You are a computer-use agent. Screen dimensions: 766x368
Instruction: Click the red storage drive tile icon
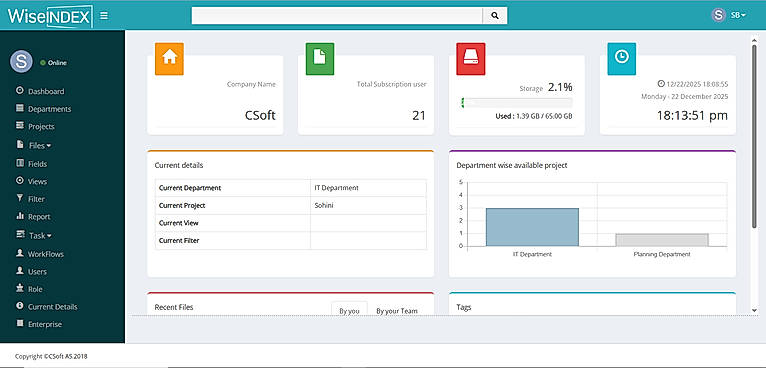click(x=470, y=59)
